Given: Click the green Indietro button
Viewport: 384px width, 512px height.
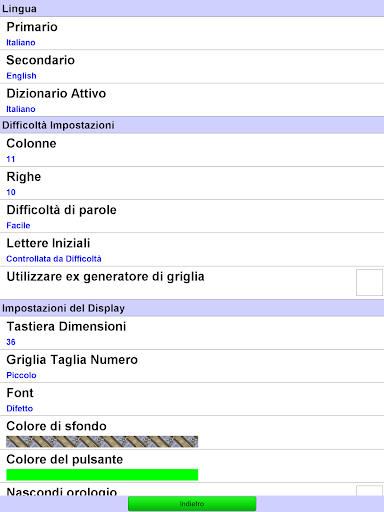Looking at the screenshot, I should click(192, 504).
